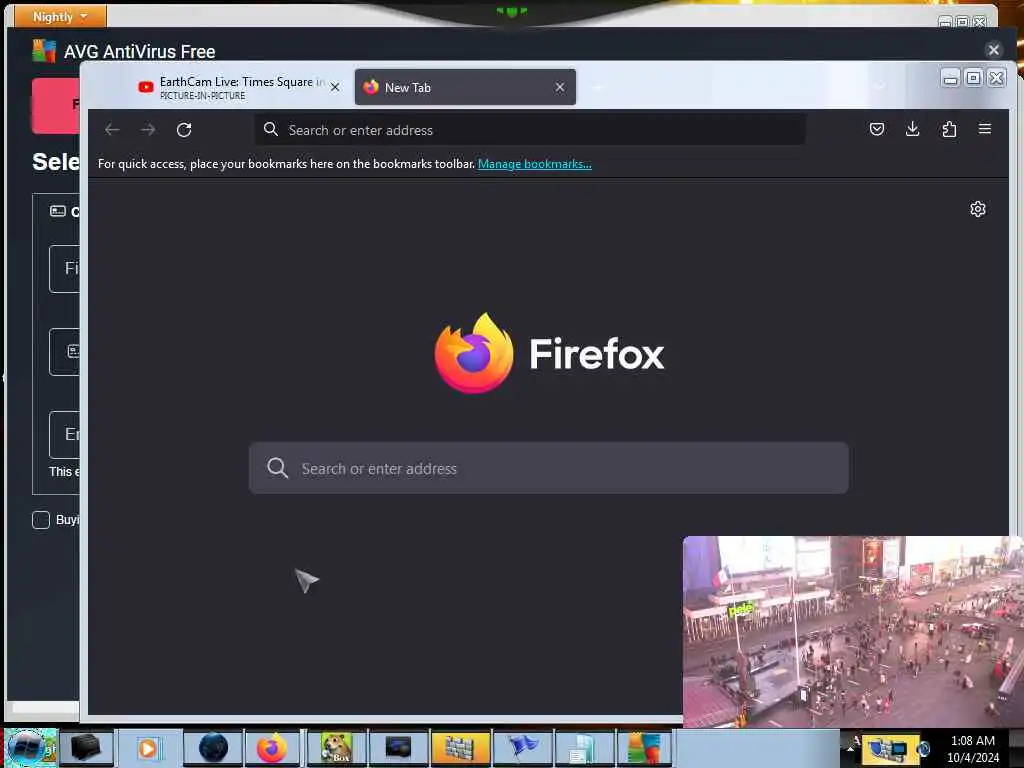The width and height of the screenshot is (1024, 768).
Task: Open the Nightly dropdown menu button
Action: click(60, 16)
